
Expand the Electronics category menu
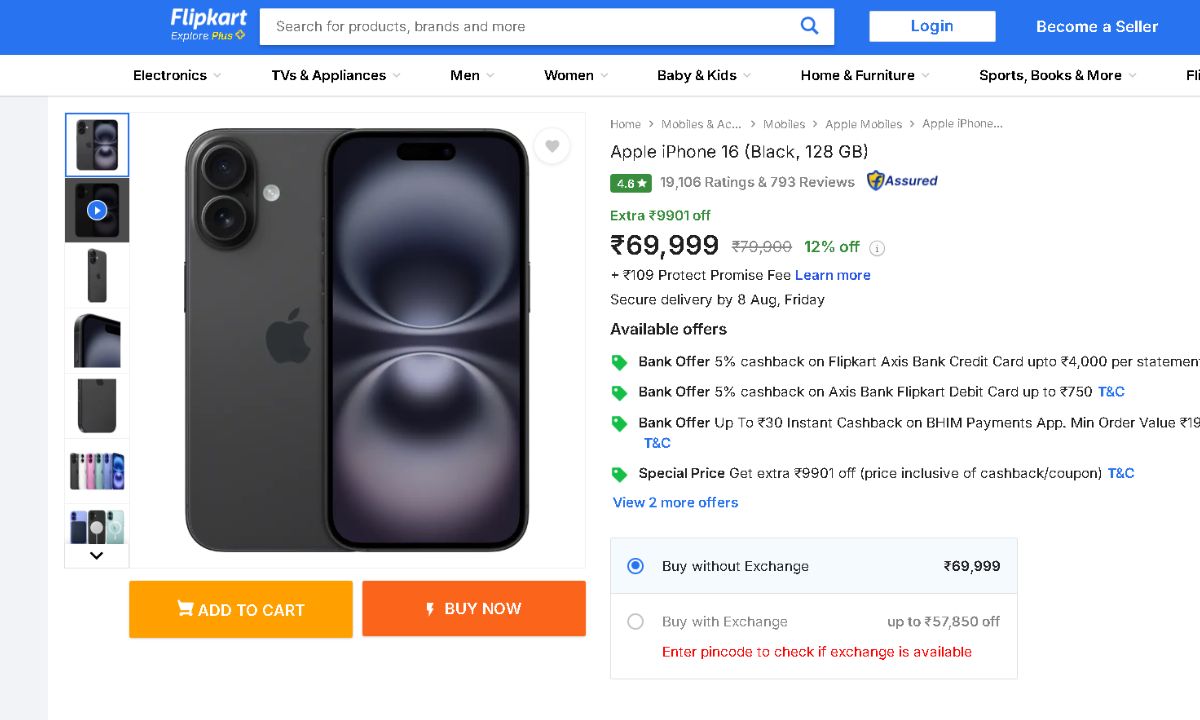coord(177,75)
